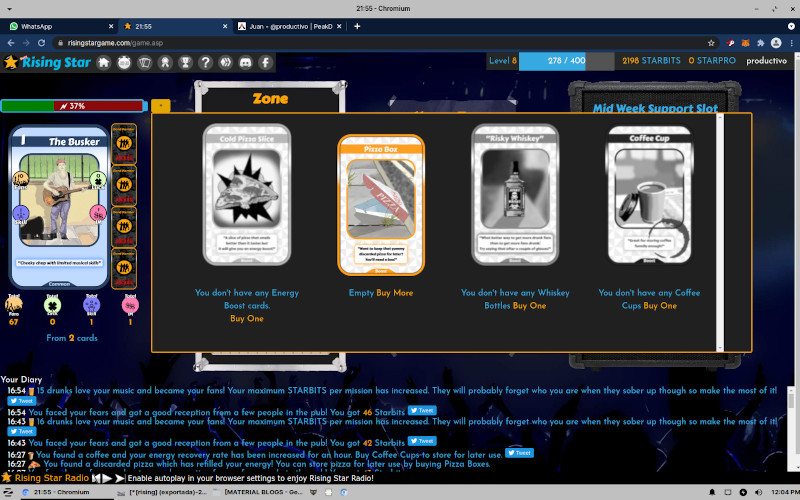Click the Rising Star logo
Viewport: 800px width, 500px height.
click(x=47, y=62)
